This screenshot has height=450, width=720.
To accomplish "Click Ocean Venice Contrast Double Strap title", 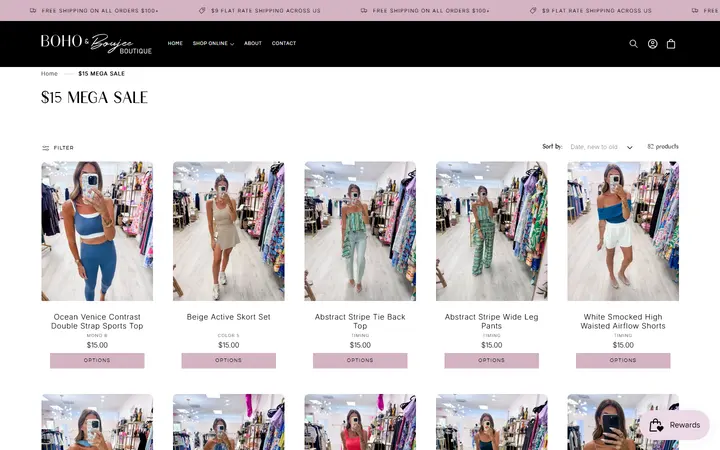I will (97, 321).
